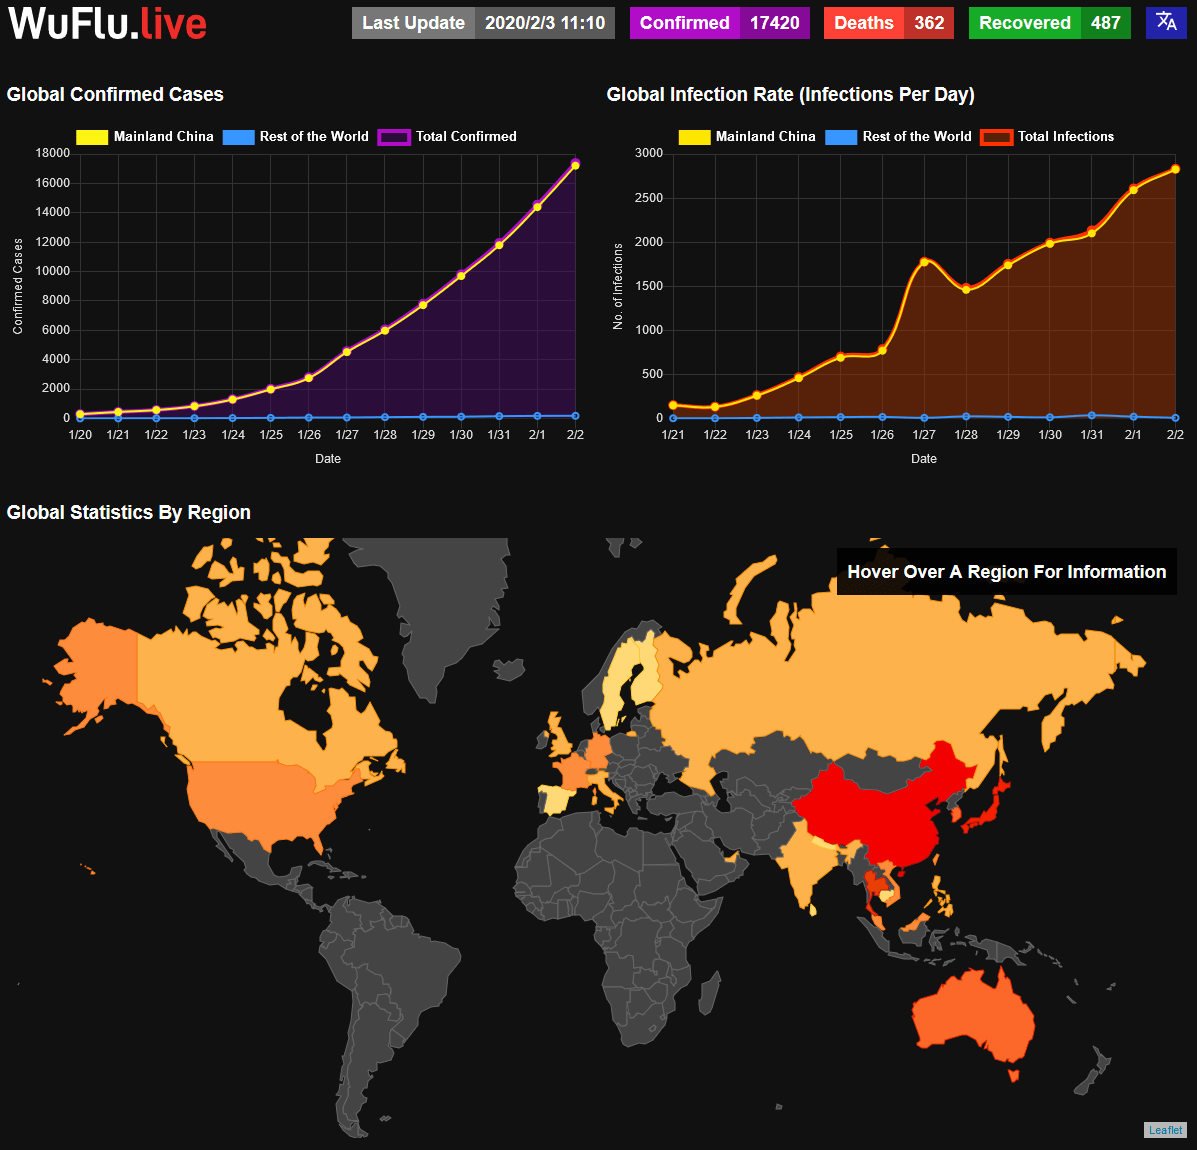1197x1150 pixels.
Task: Click the Hover Over A Region banner
Action: tap(1006, 571)
